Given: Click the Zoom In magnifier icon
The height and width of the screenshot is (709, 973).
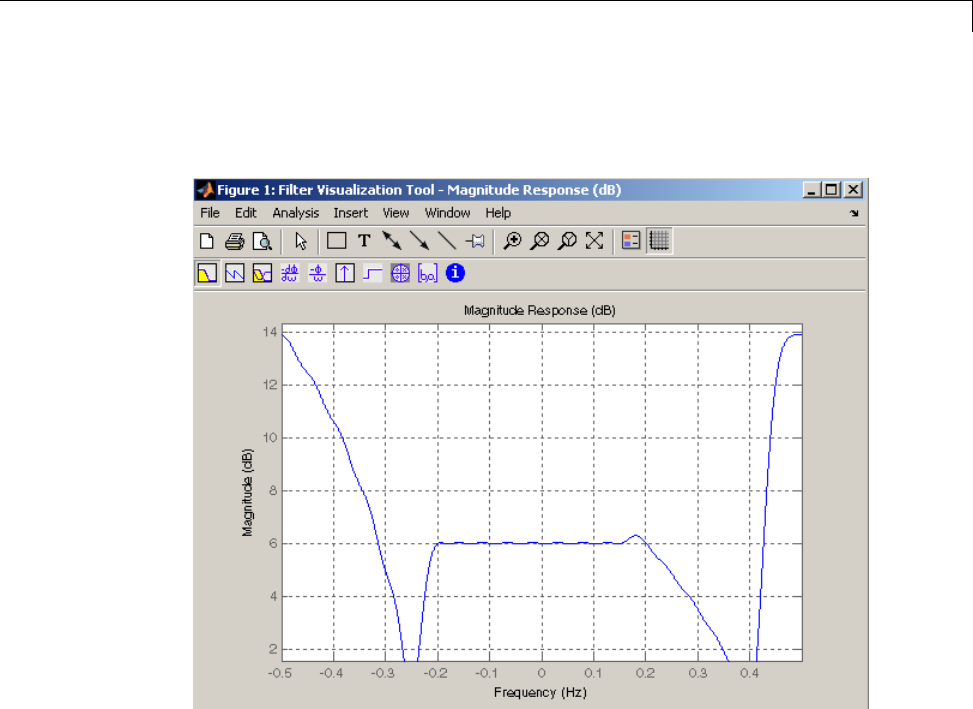Looking at the screenshot, I should click(512, 241).
